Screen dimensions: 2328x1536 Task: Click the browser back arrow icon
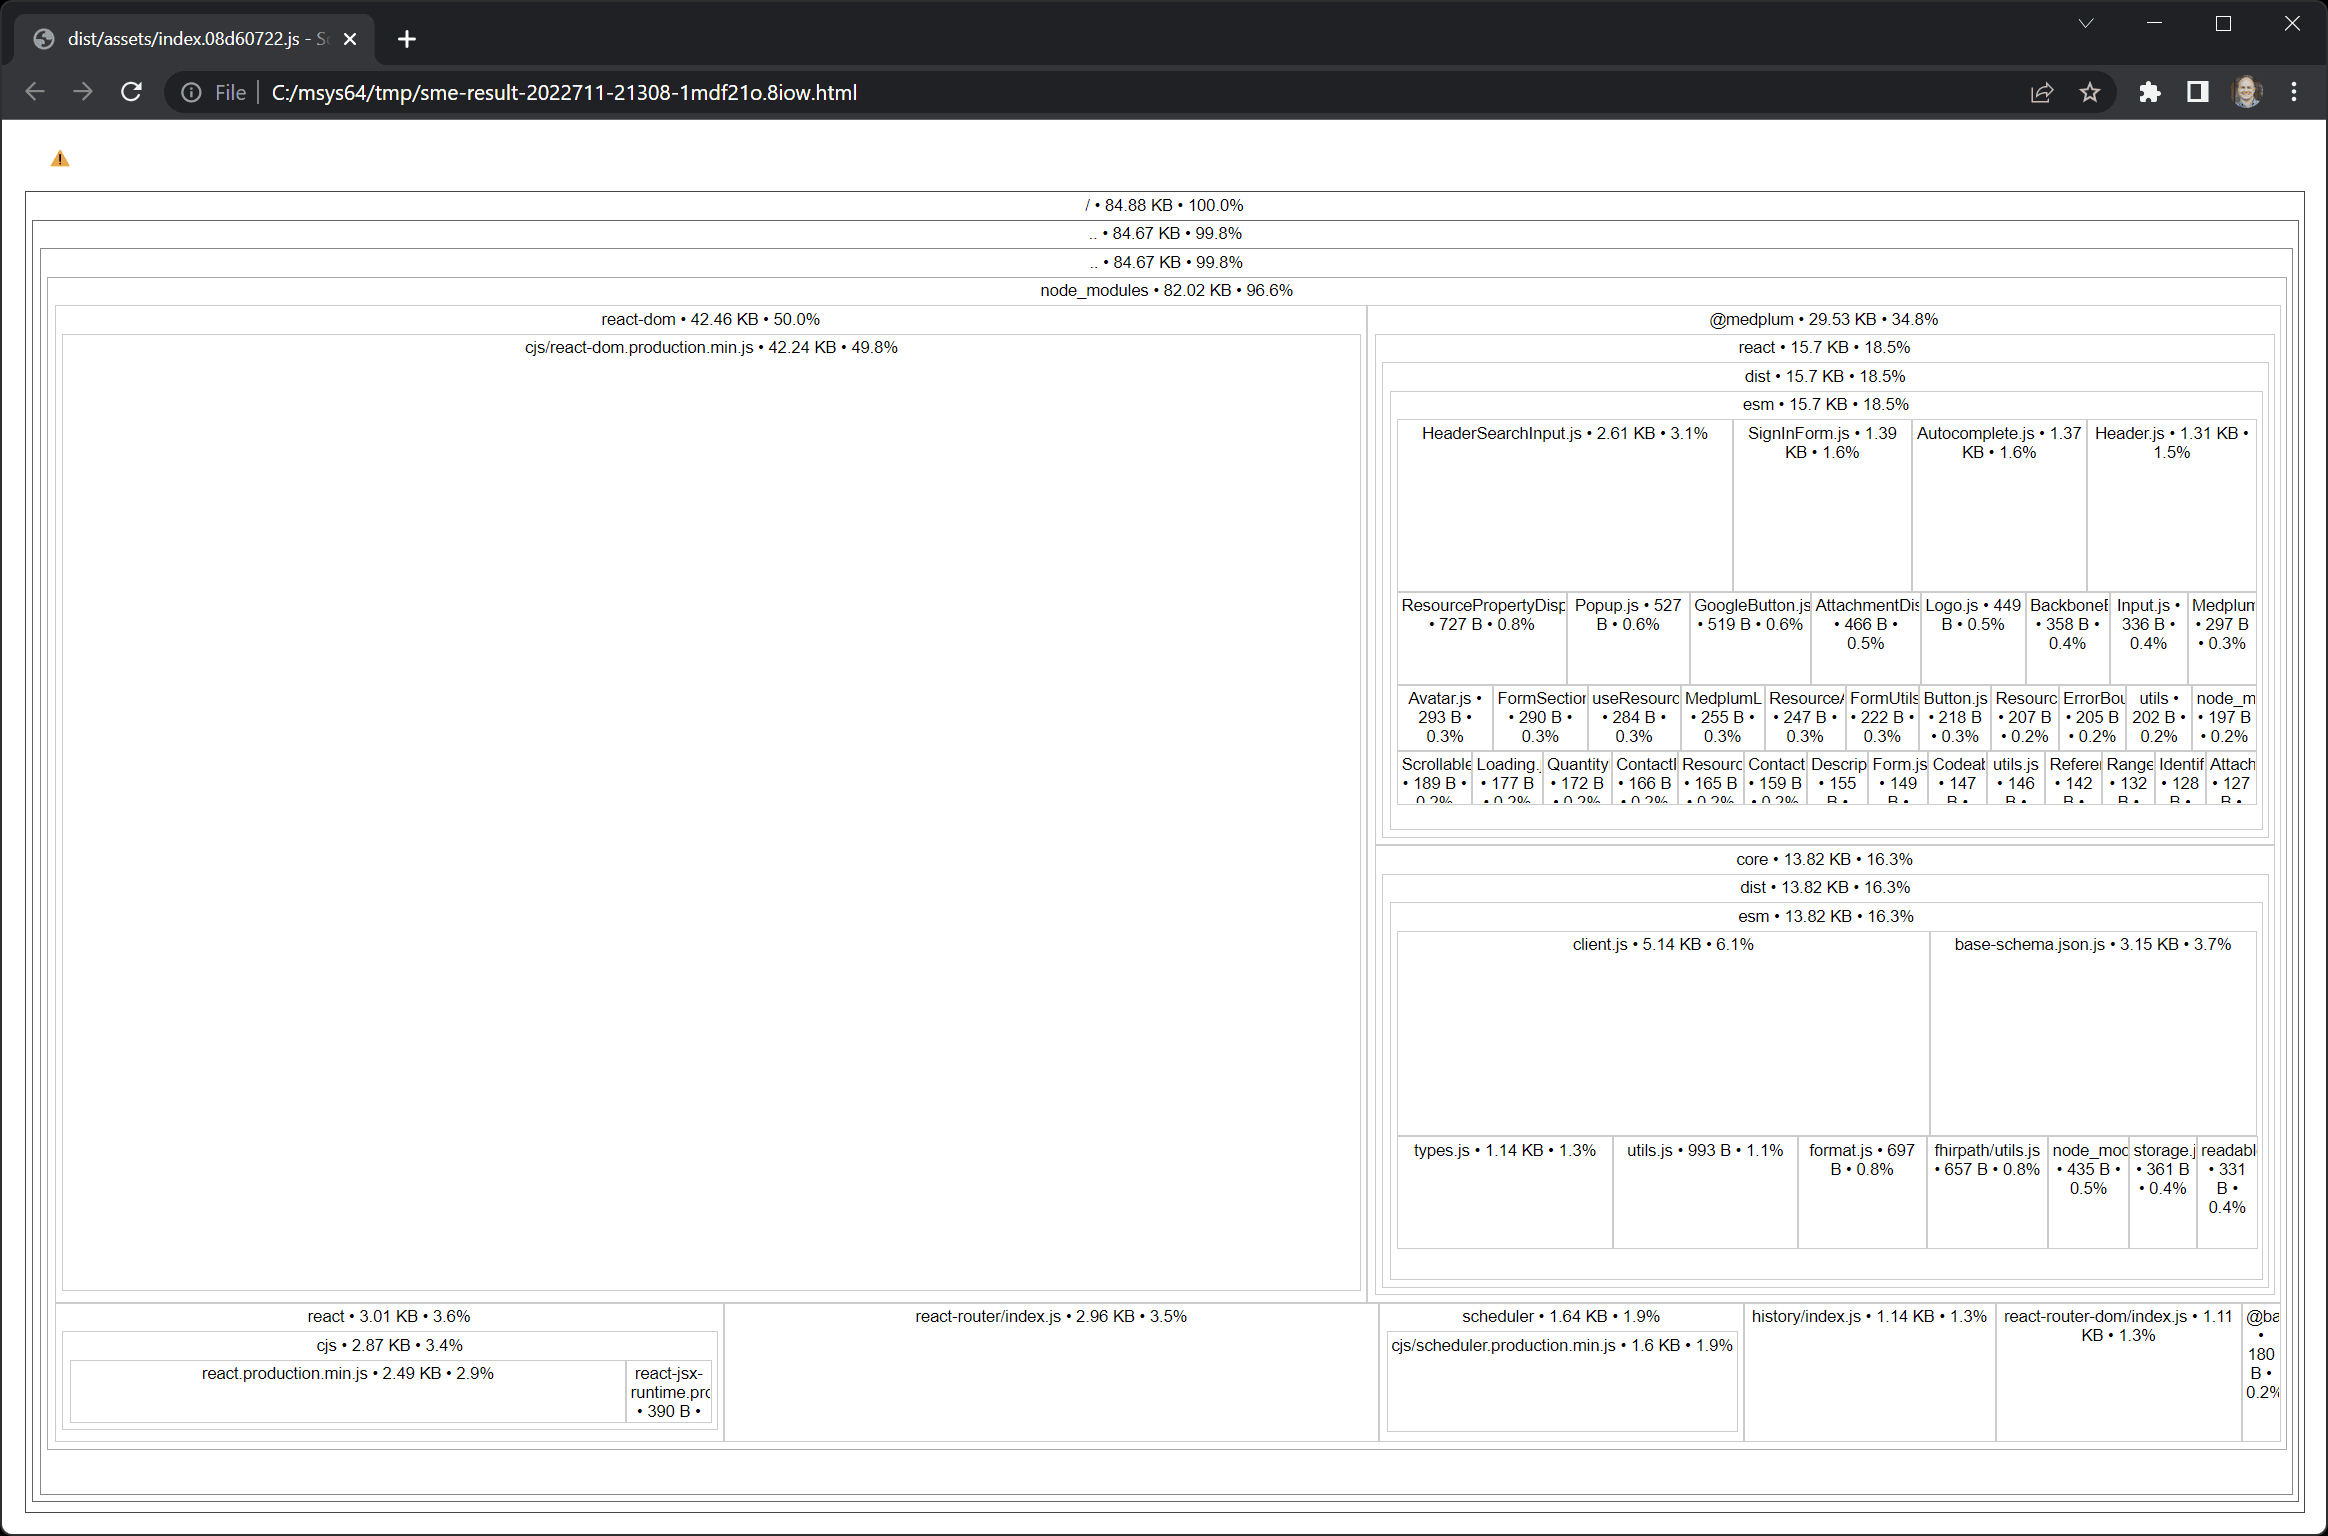[x=36, y=92]
